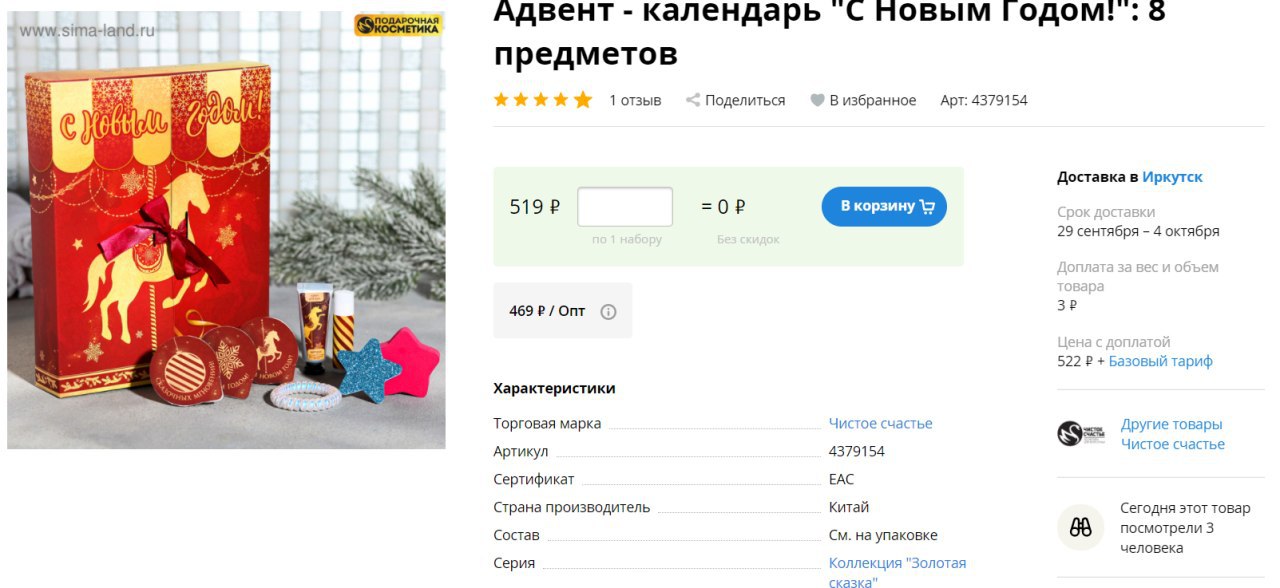
Task: Click the Чистое счастье brand logo icon
Action: 1081,434
